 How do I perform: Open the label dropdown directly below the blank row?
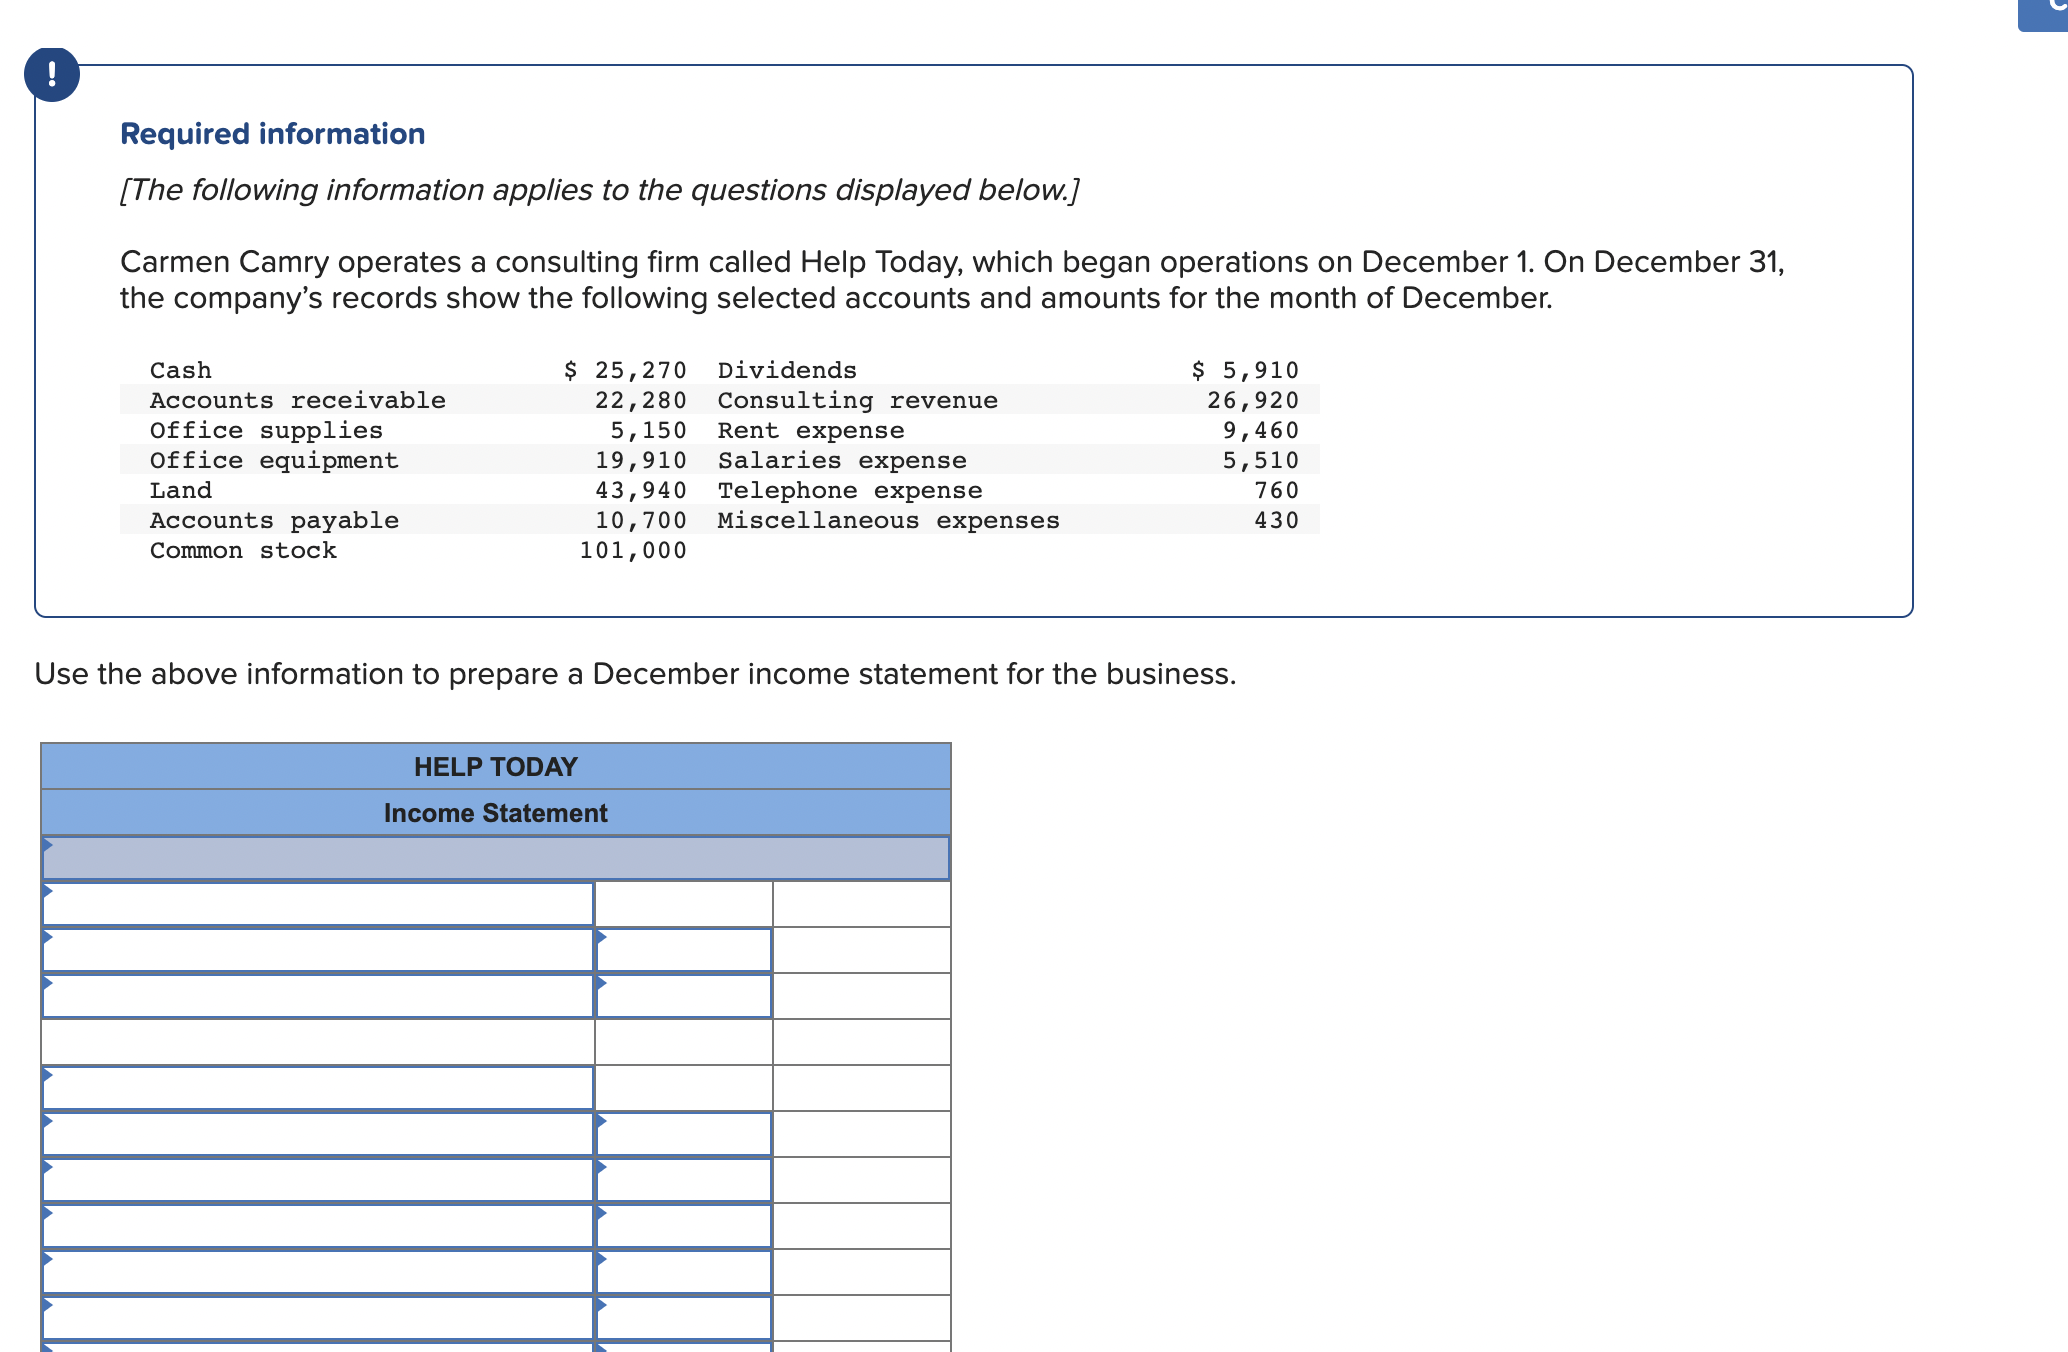[318, 1088]
